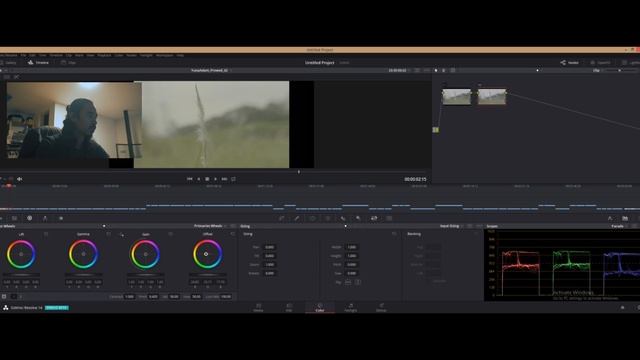Open the clip name dropdown above viewer
Screen dimensions: 640x360
[211, 70]
